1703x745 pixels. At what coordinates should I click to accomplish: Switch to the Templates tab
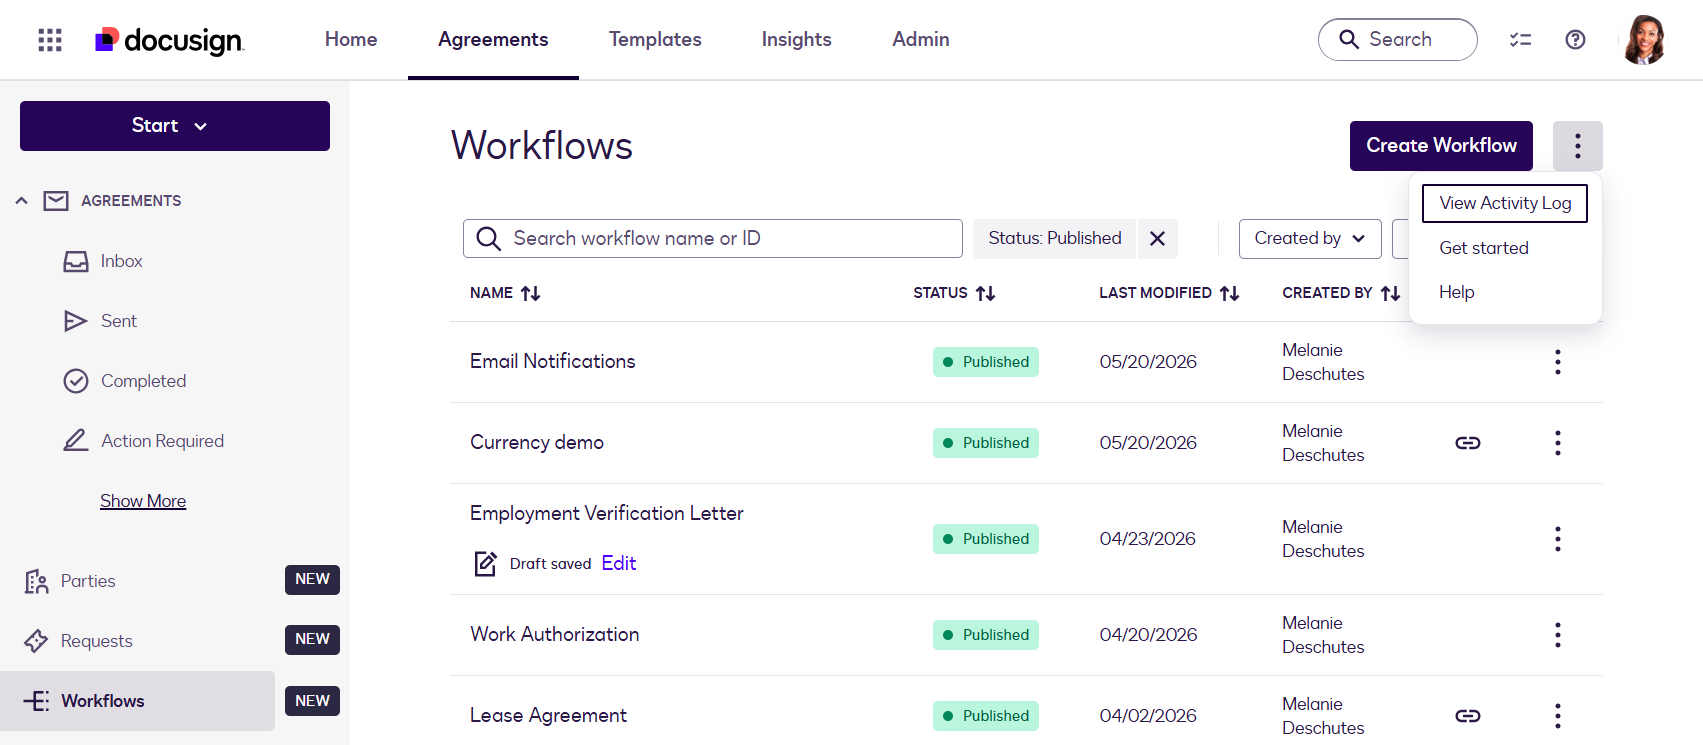[x=655, y=39]
